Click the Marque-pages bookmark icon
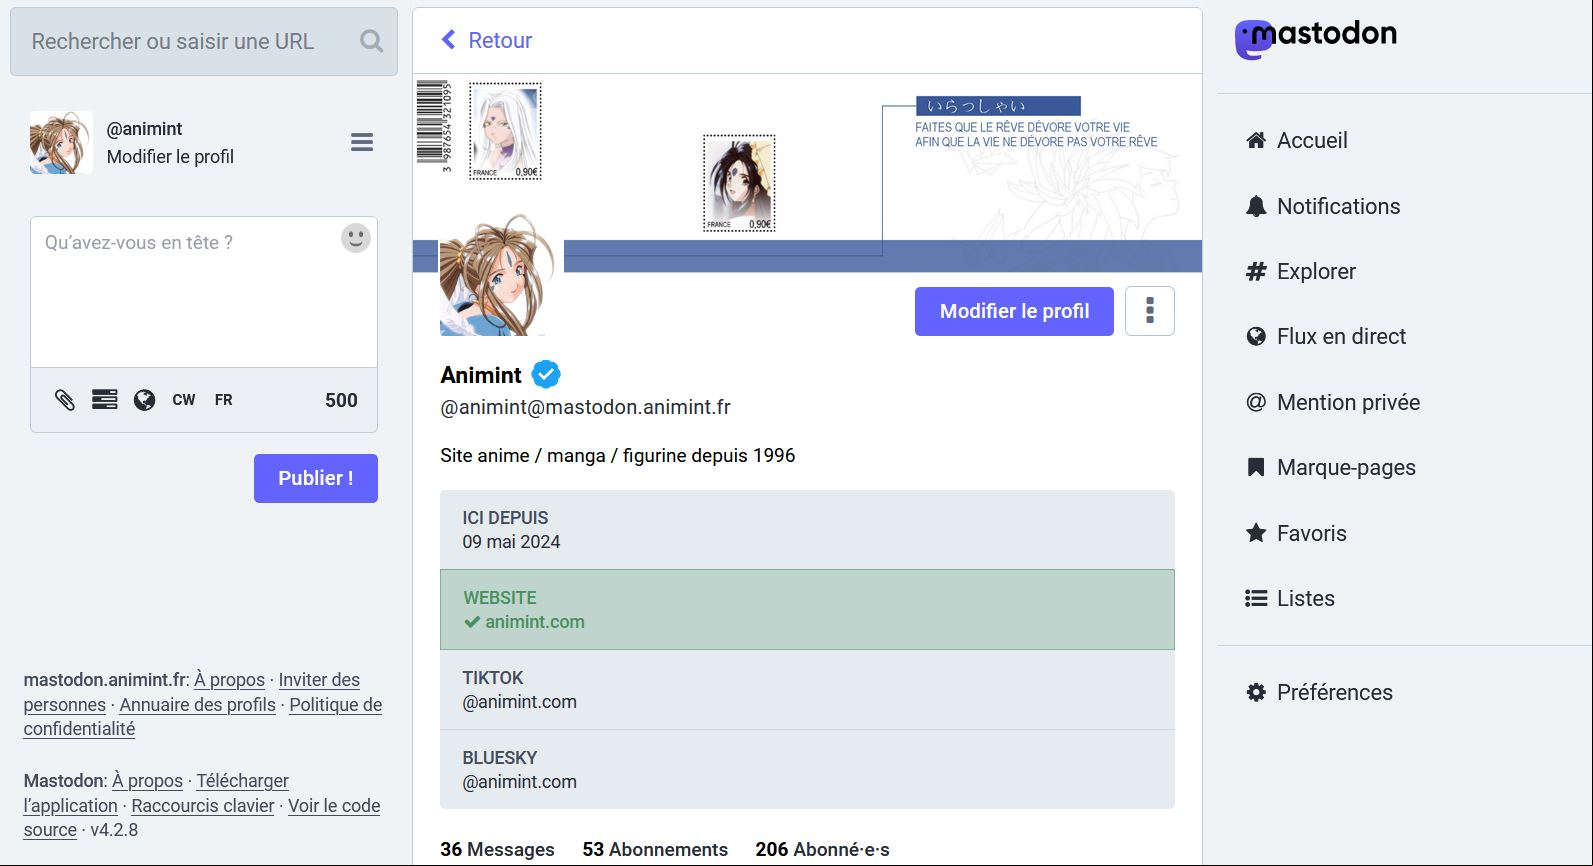1593x866 pixels. (x=1256, y=467)
